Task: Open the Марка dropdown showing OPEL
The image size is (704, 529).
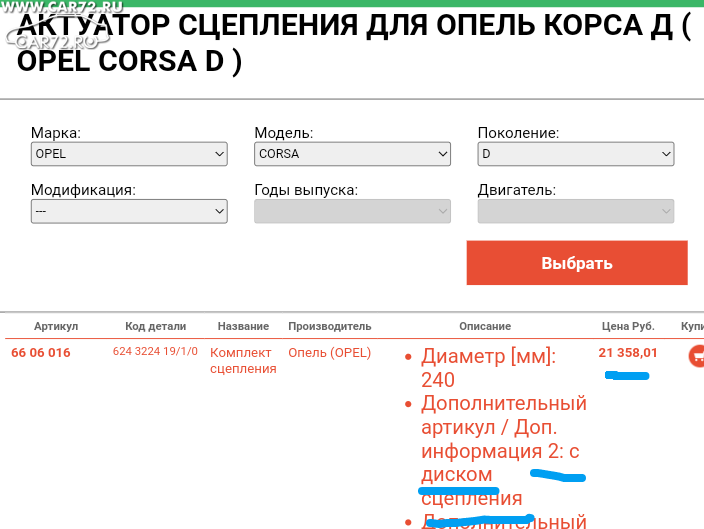Action: point(129,154)
